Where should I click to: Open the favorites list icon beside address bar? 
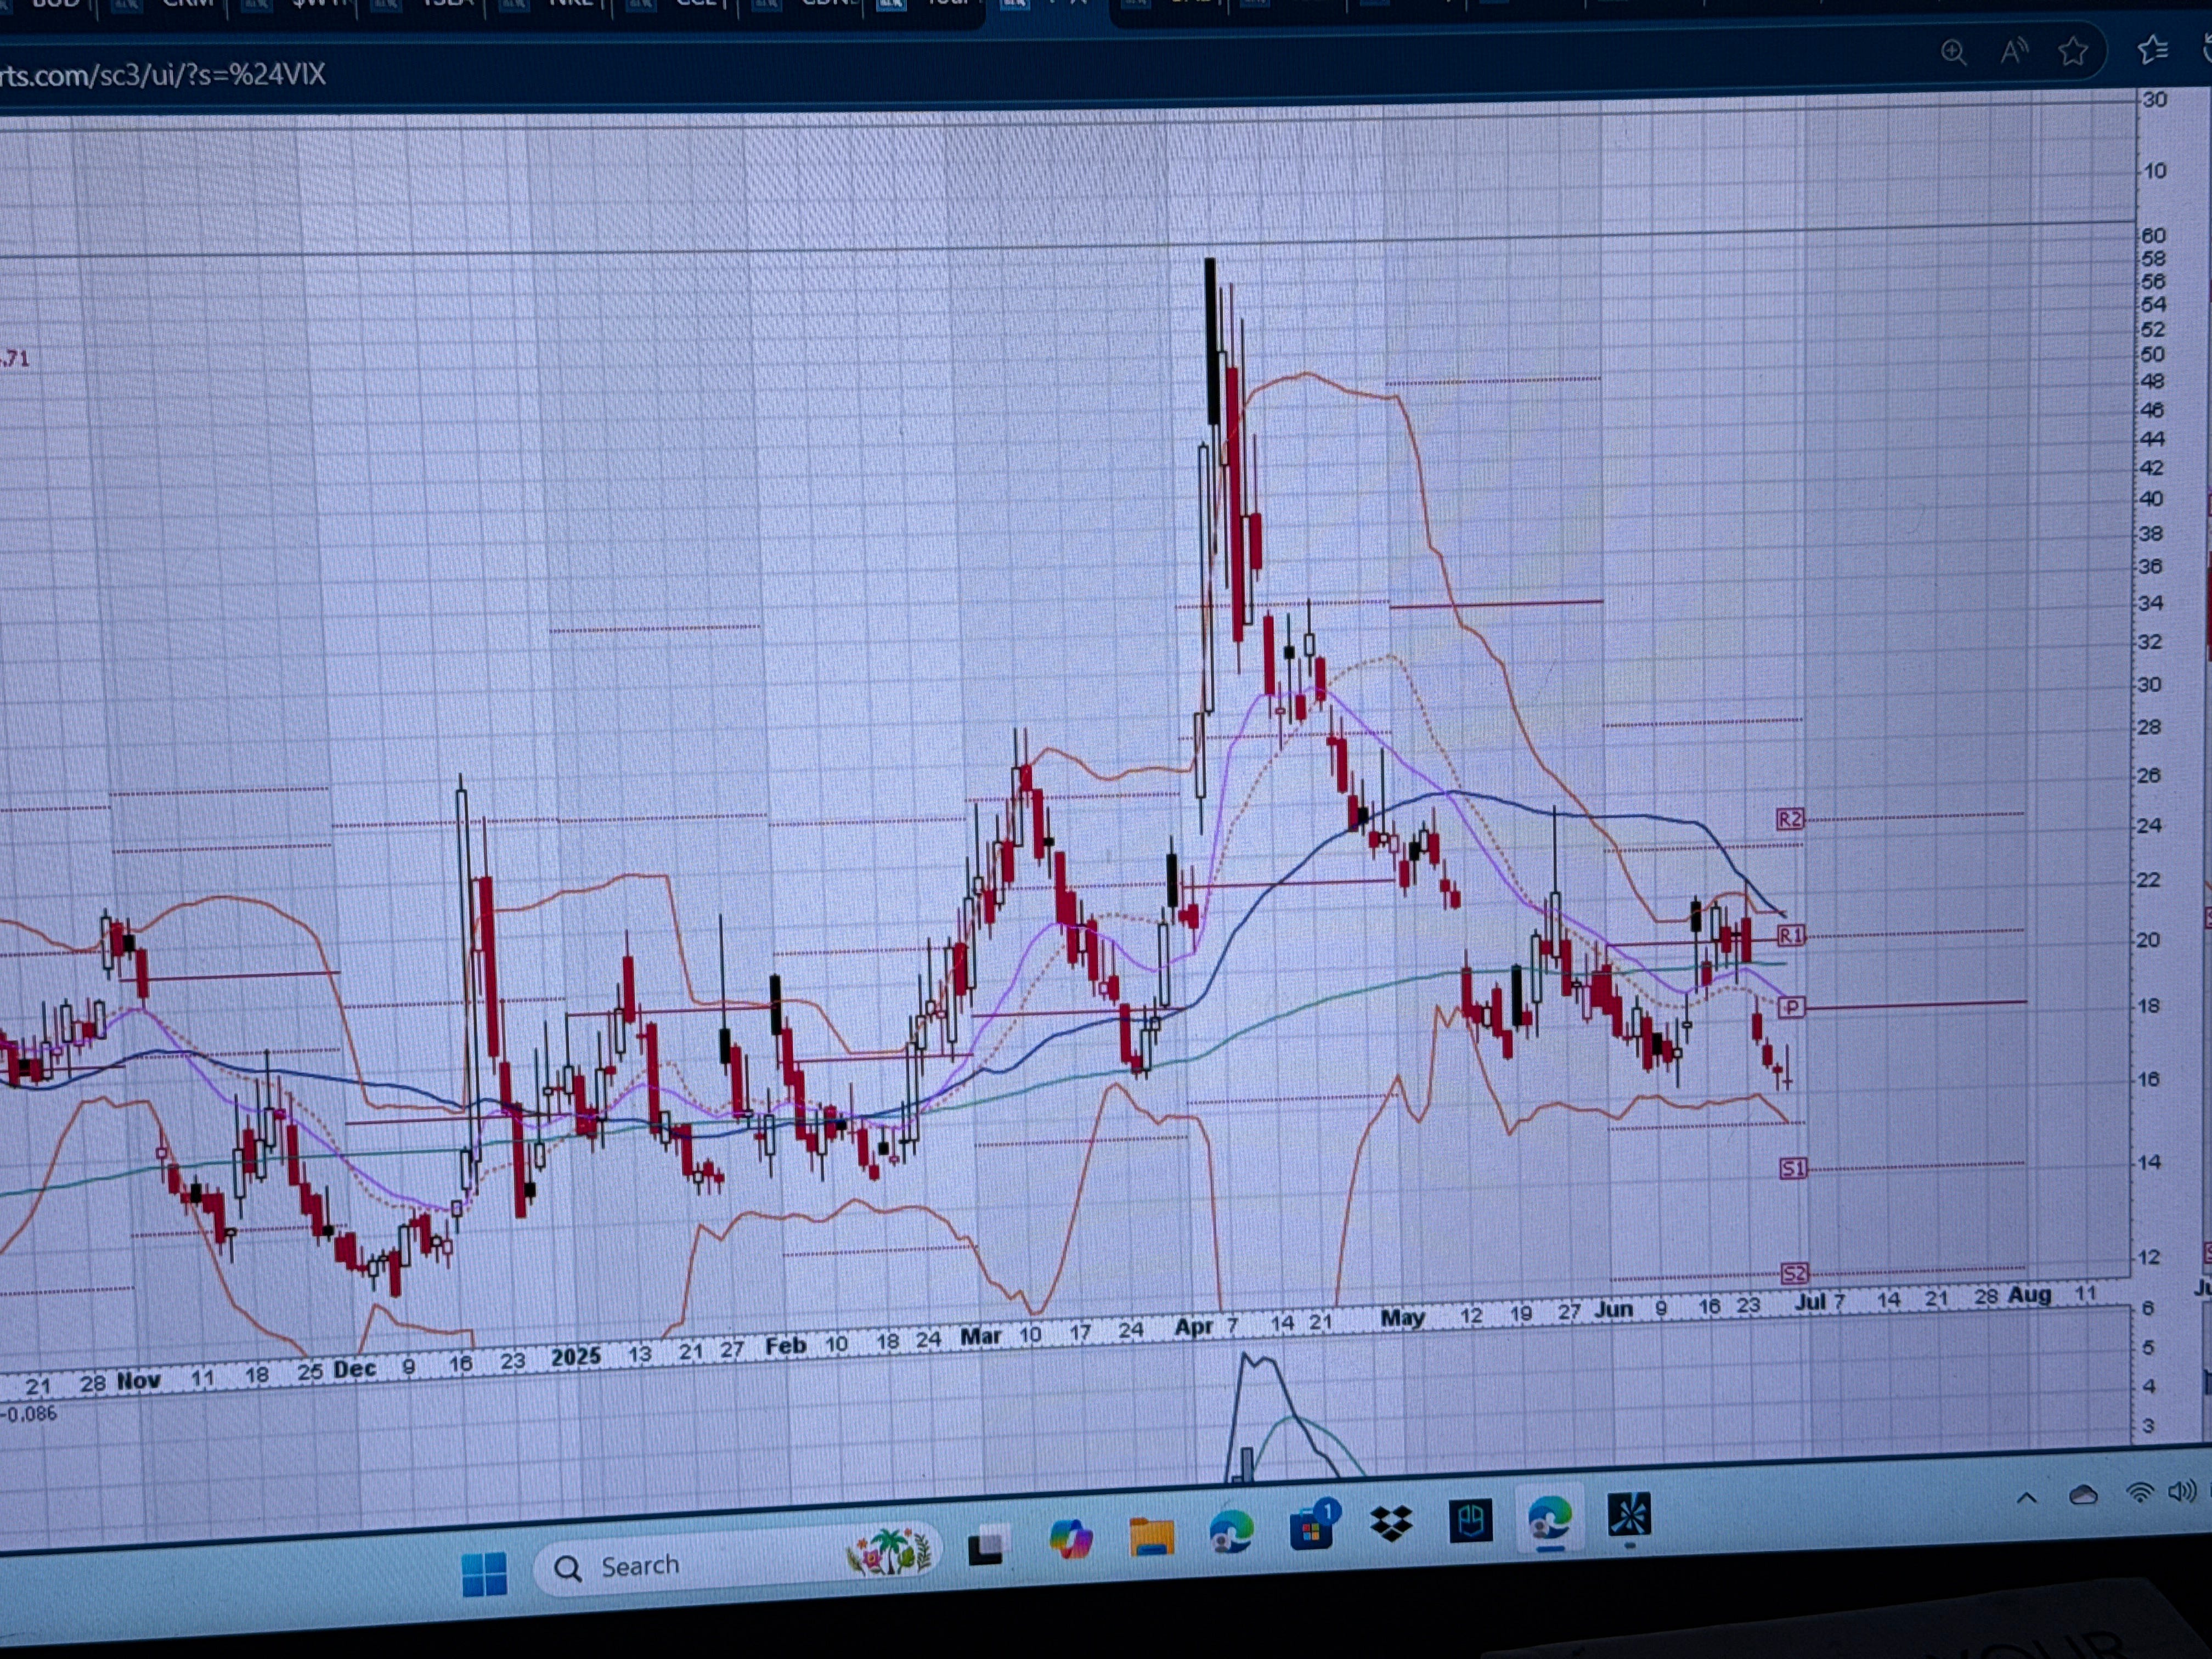[2152, 49]
